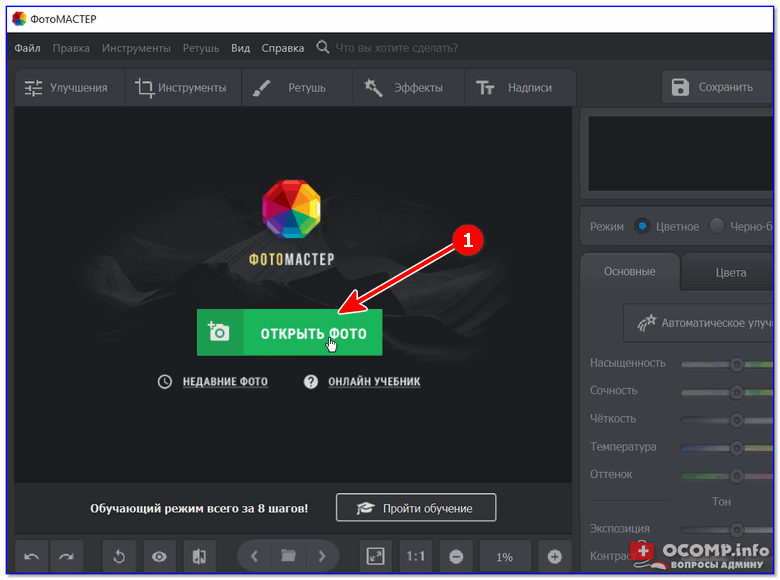The width and height of the screenshot is (780, 580).
Task: Click the Насыщенность slider handle
Action: tap(737, 365)
